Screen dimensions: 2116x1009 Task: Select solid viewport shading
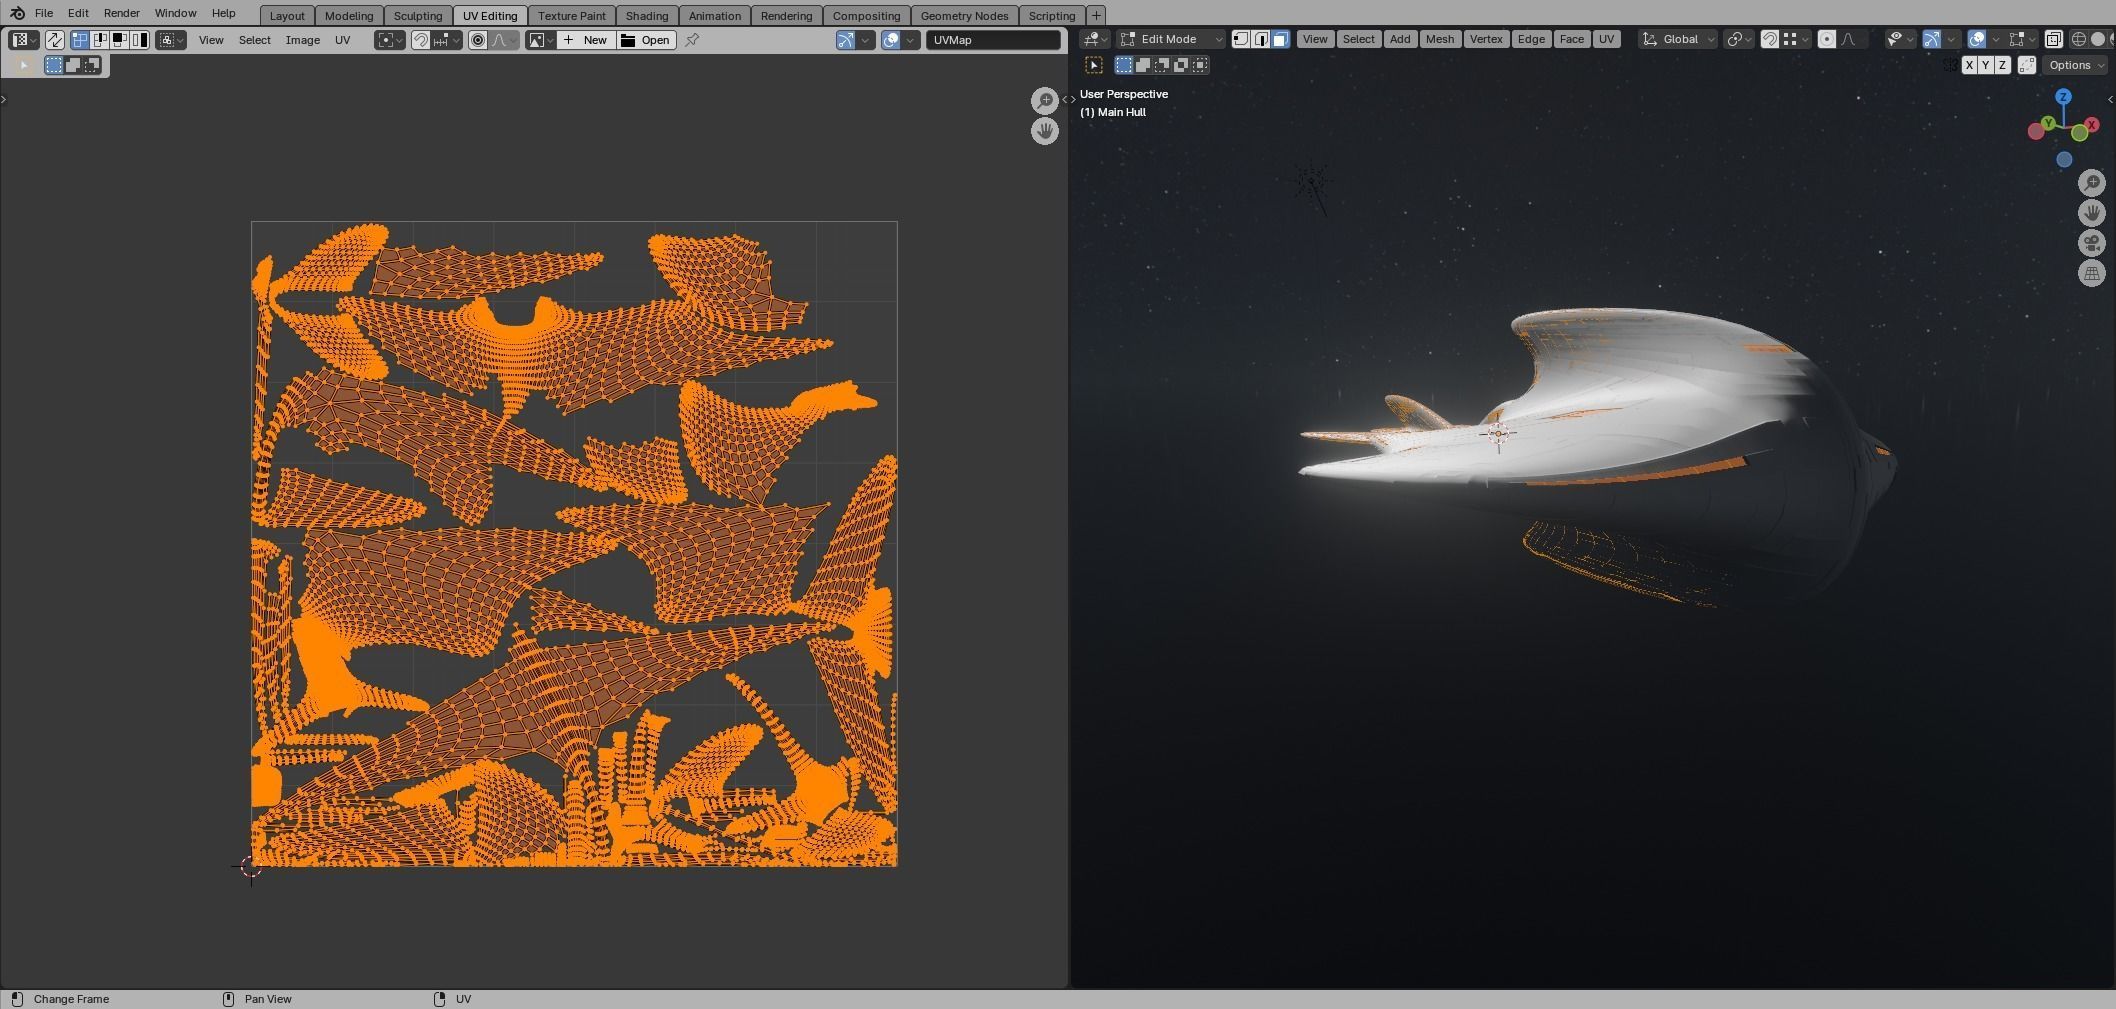[2098, 39]
